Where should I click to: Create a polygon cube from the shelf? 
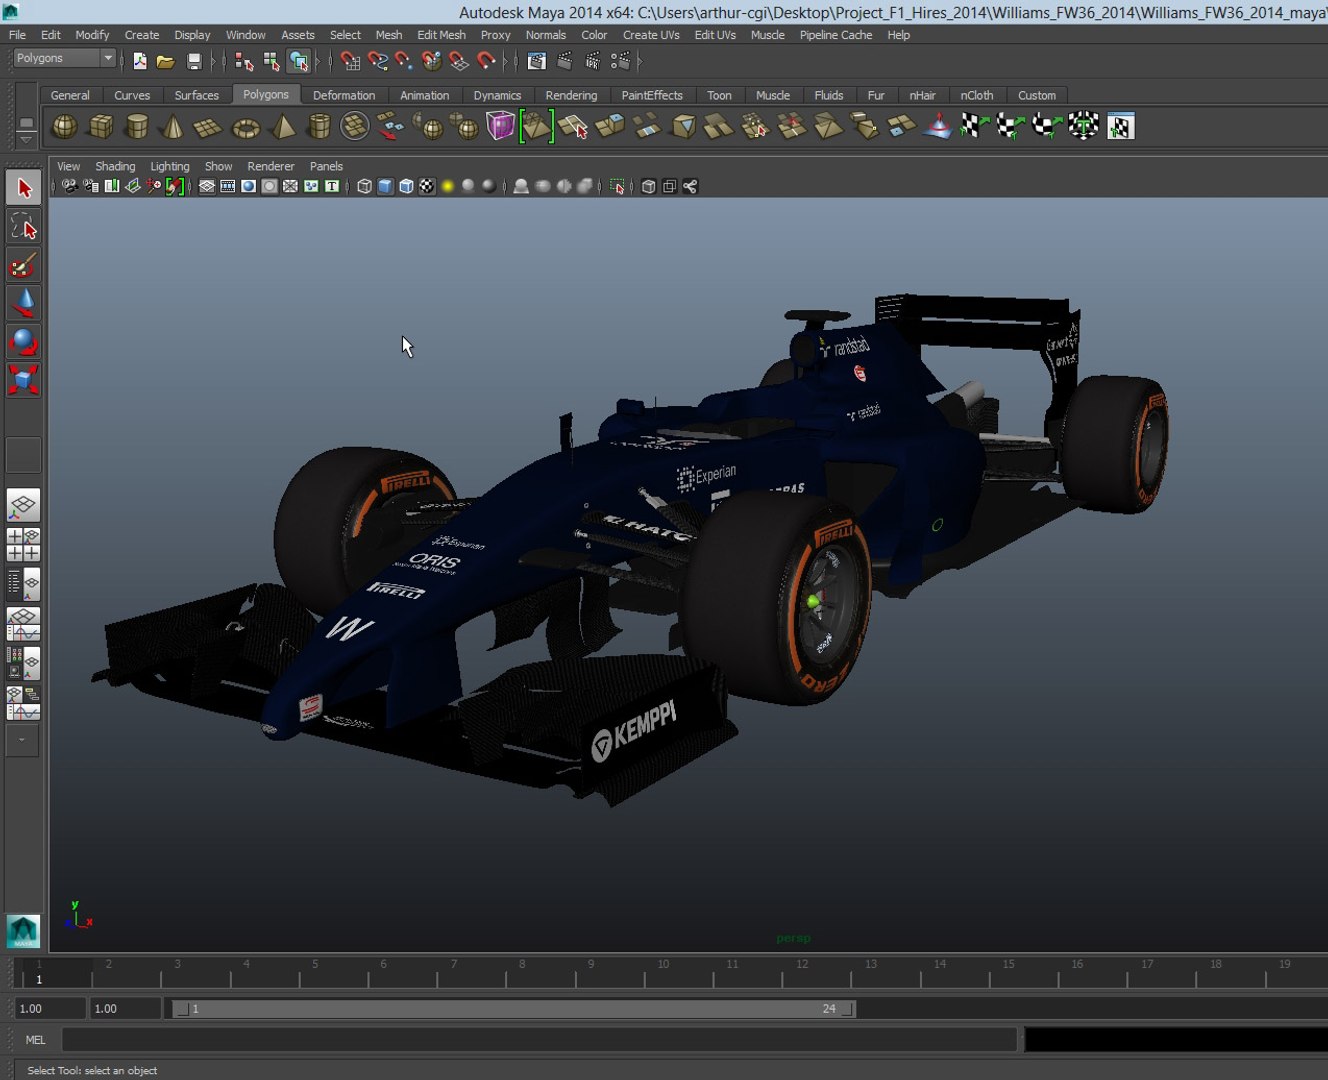[101, 126]
